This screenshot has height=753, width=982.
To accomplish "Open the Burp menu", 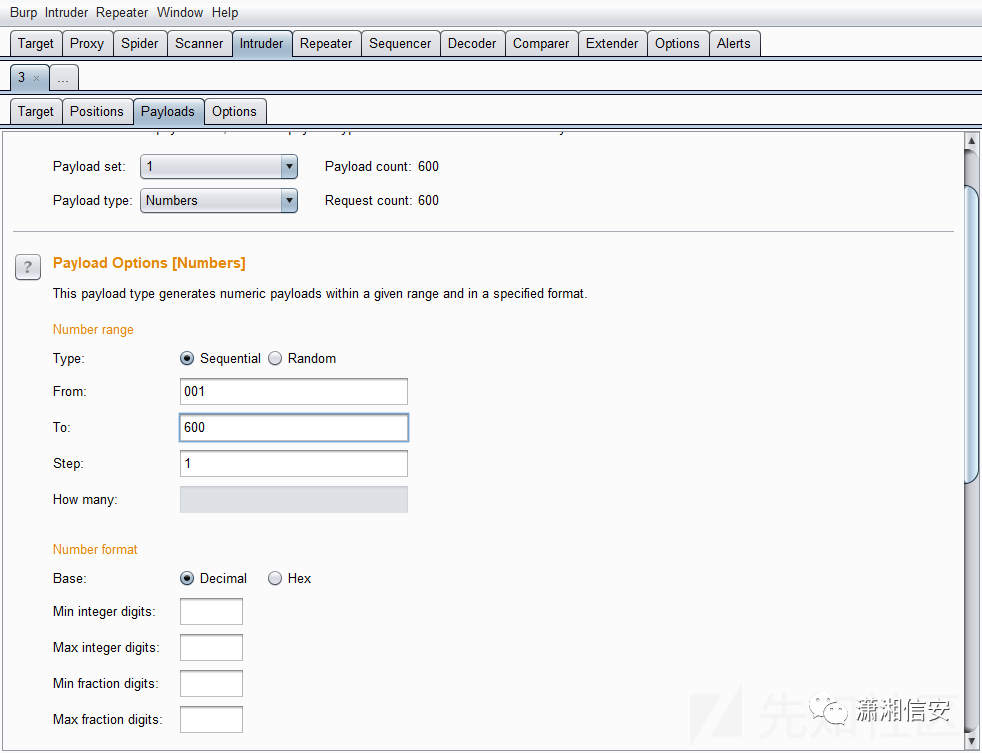I will [23, 13].
